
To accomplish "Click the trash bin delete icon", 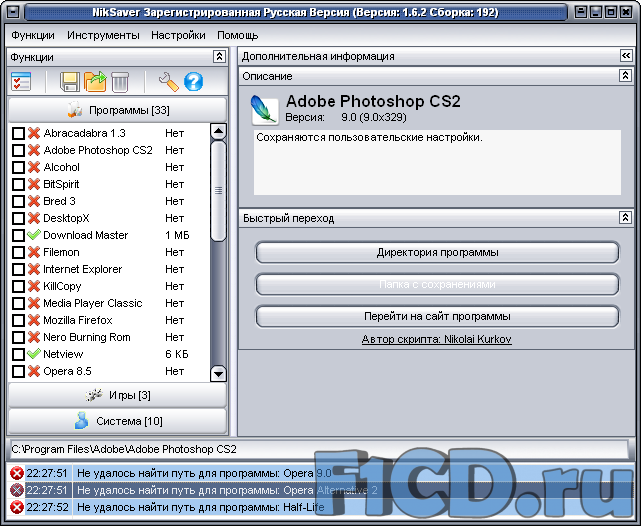I will pos(120,82).
